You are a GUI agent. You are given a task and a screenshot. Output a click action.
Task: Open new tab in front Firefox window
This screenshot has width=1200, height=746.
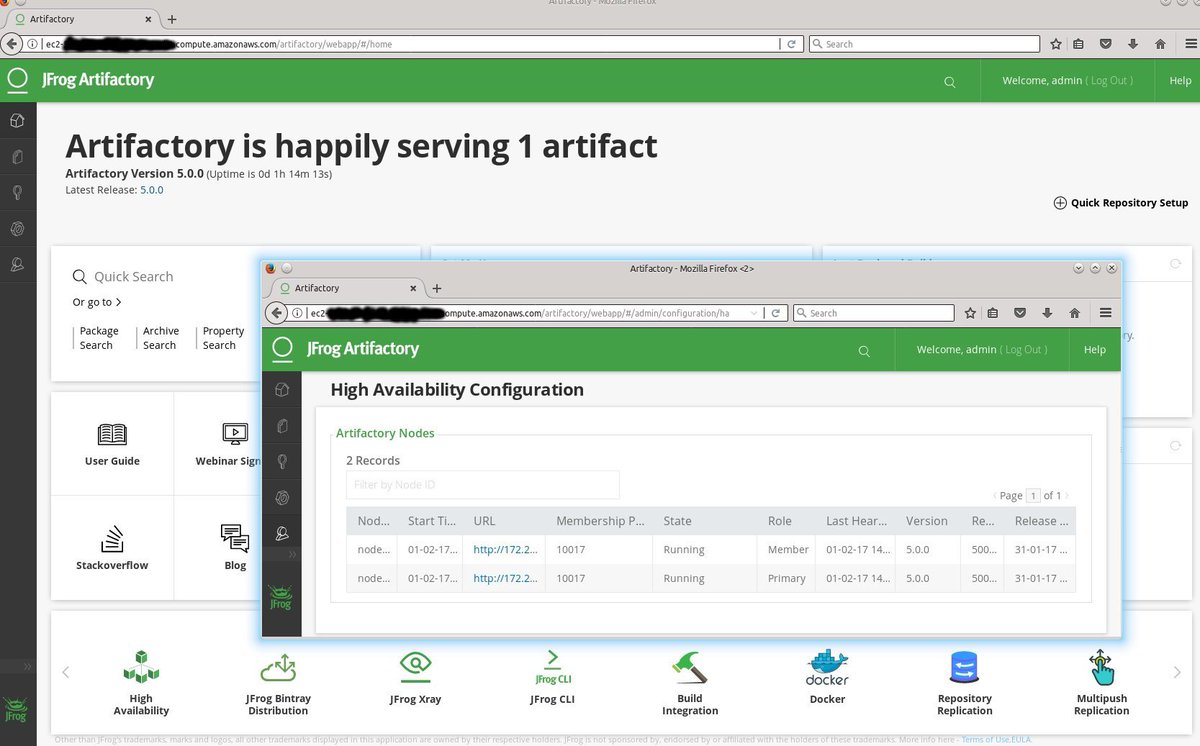[437, 288]
